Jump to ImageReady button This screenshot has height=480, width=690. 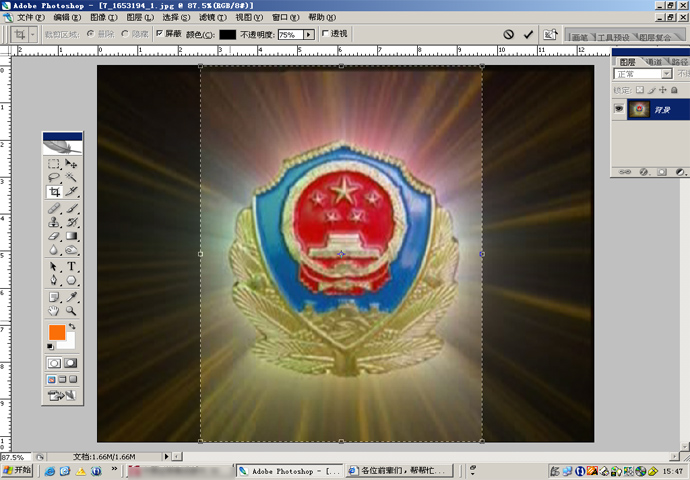tap(62, 395)
